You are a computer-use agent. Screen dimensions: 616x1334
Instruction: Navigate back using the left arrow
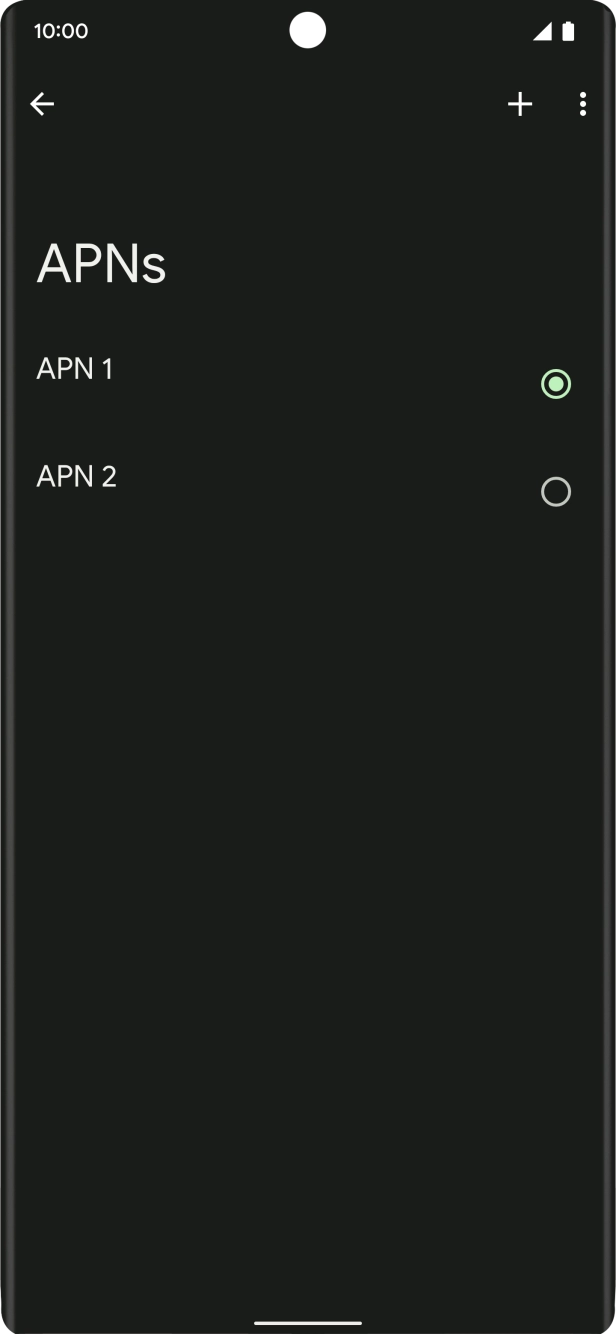[x=42, y=103]
